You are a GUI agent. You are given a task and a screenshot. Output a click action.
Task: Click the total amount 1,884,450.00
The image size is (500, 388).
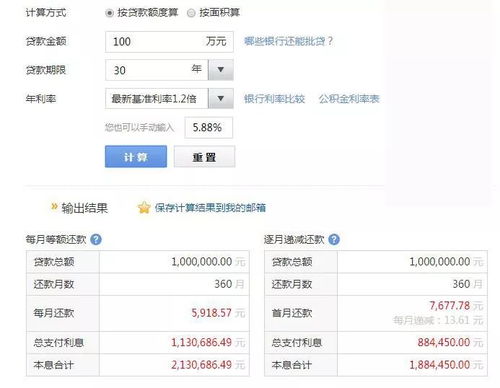point(440,365)
